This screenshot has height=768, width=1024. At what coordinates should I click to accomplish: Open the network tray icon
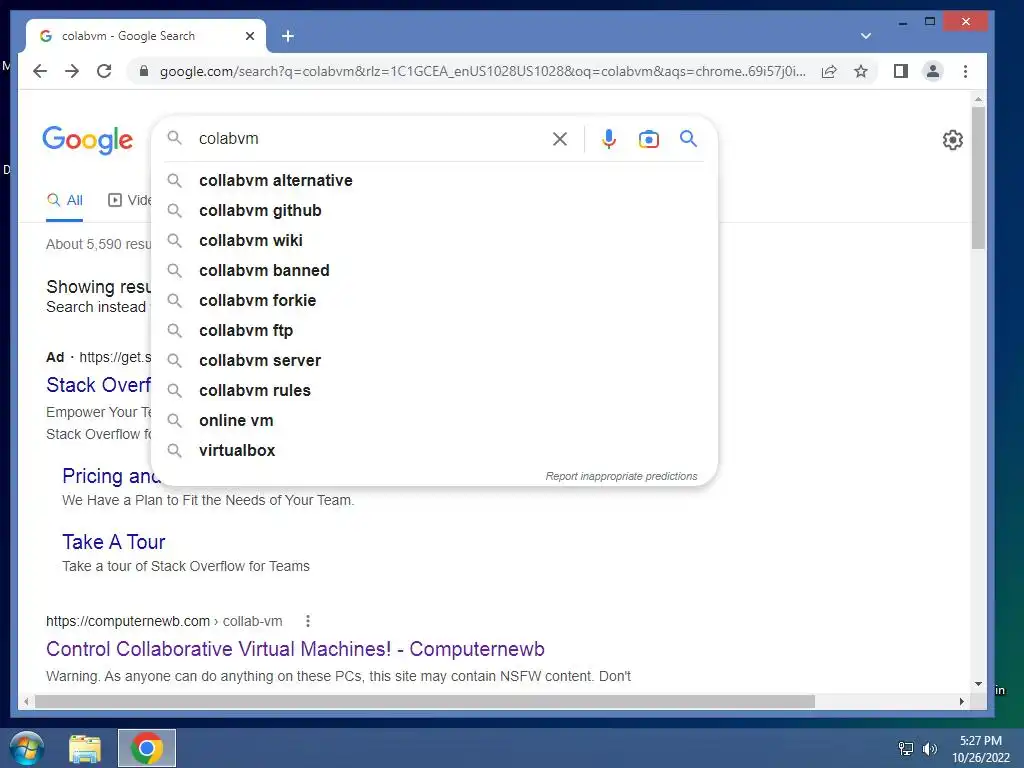[905, 748]
